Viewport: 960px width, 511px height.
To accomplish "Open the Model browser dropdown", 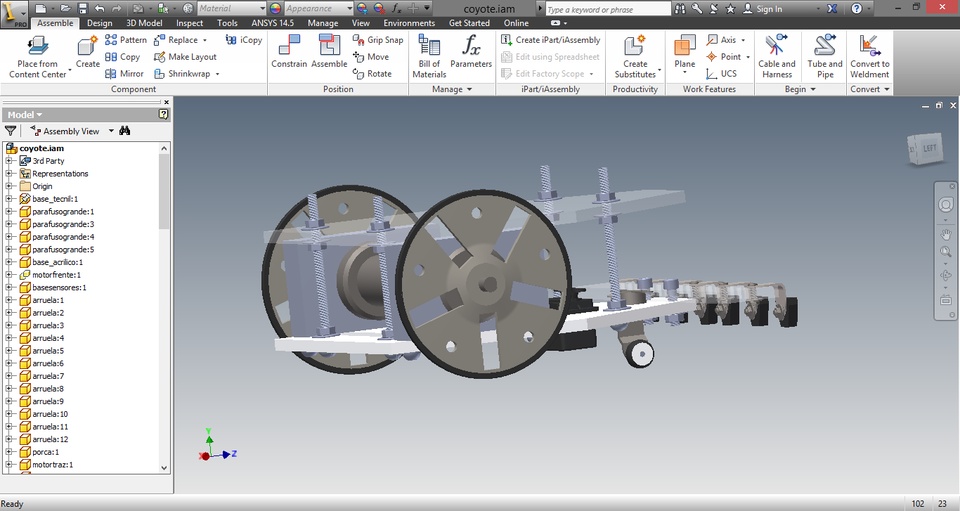I will tap(25, 114).
